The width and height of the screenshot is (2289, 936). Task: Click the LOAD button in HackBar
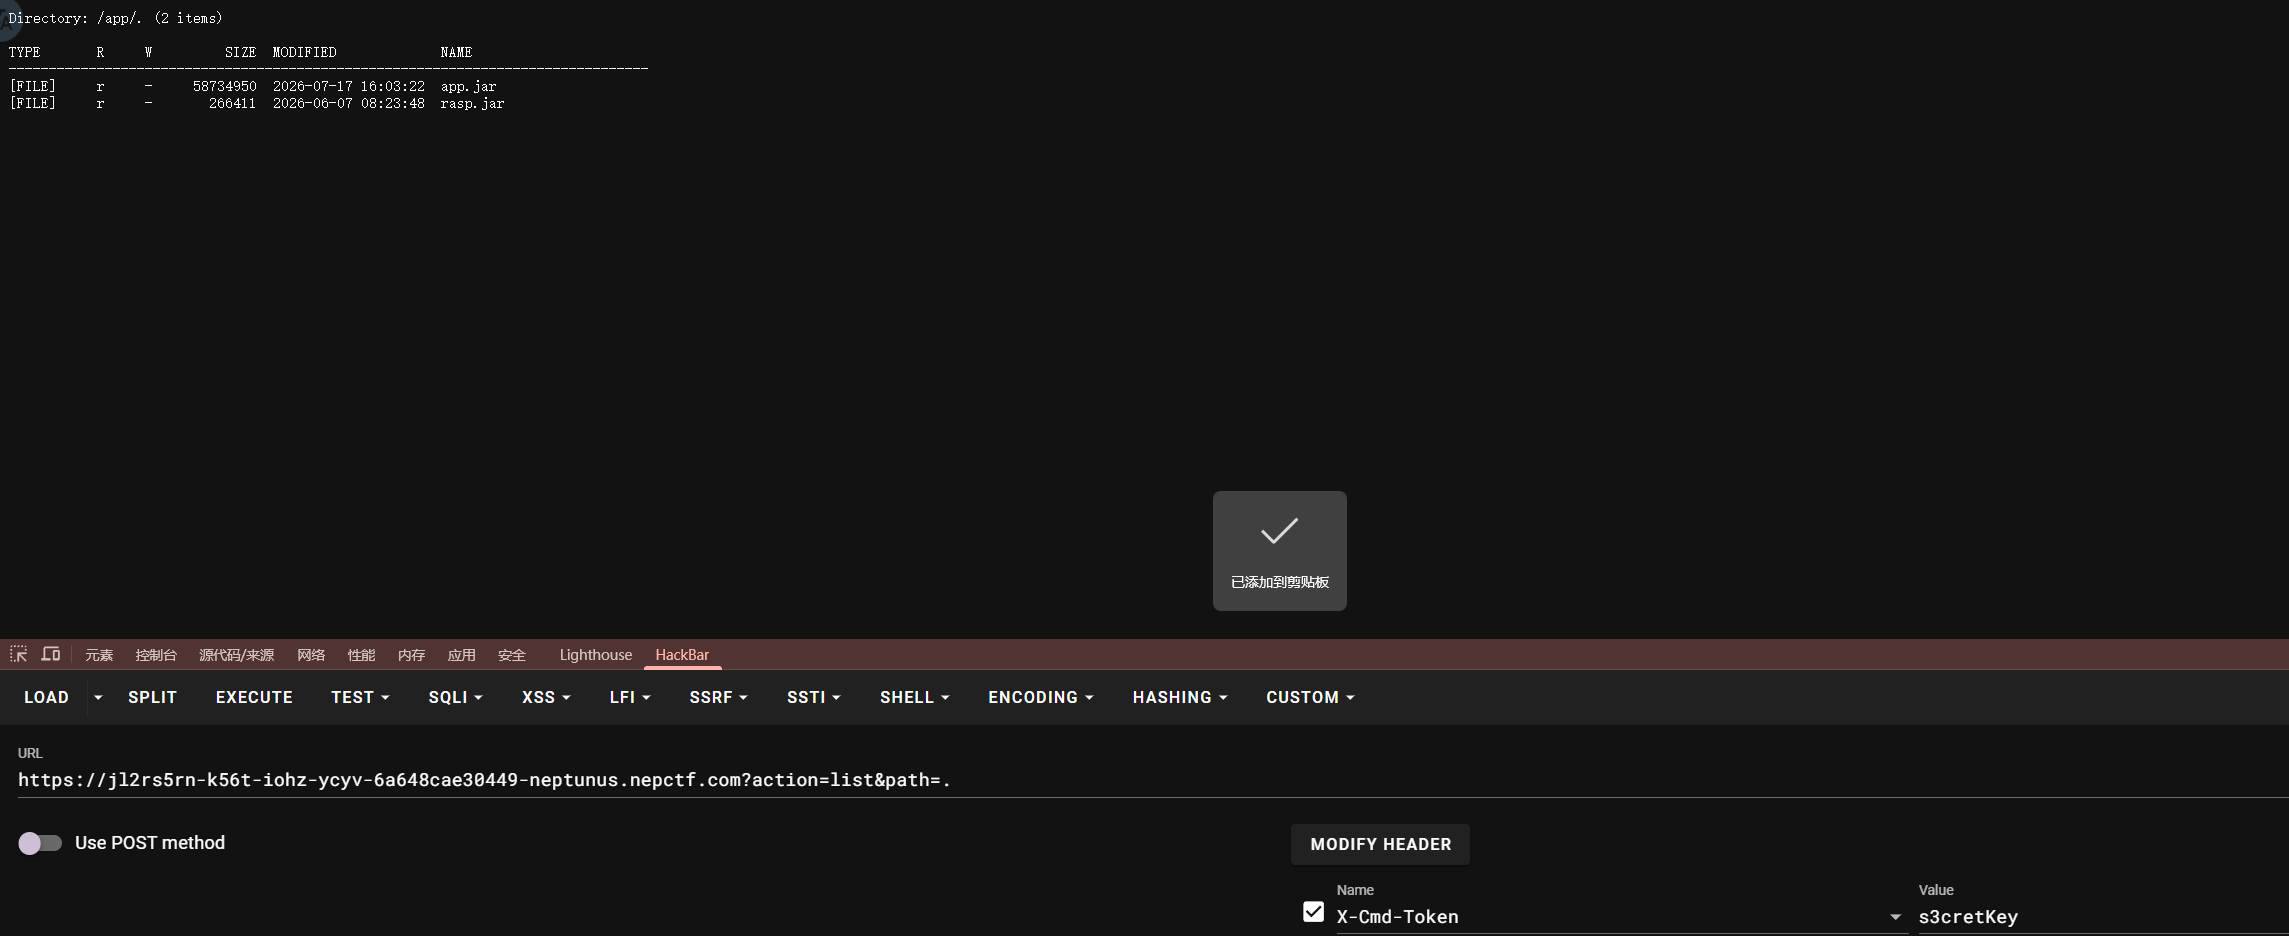click(46, 697)
